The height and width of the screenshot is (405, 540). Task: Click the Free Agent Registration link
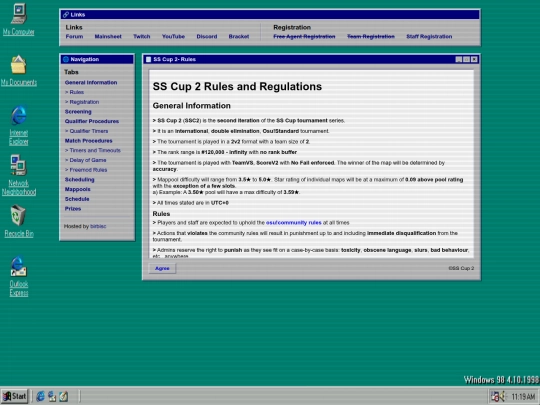pos(304,37)
